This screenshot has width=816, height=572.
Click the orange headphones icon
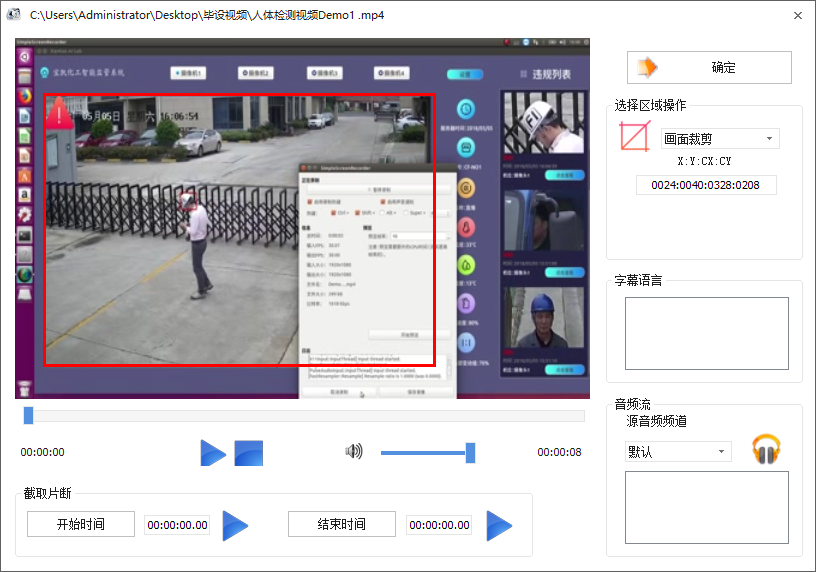[766, 450]
